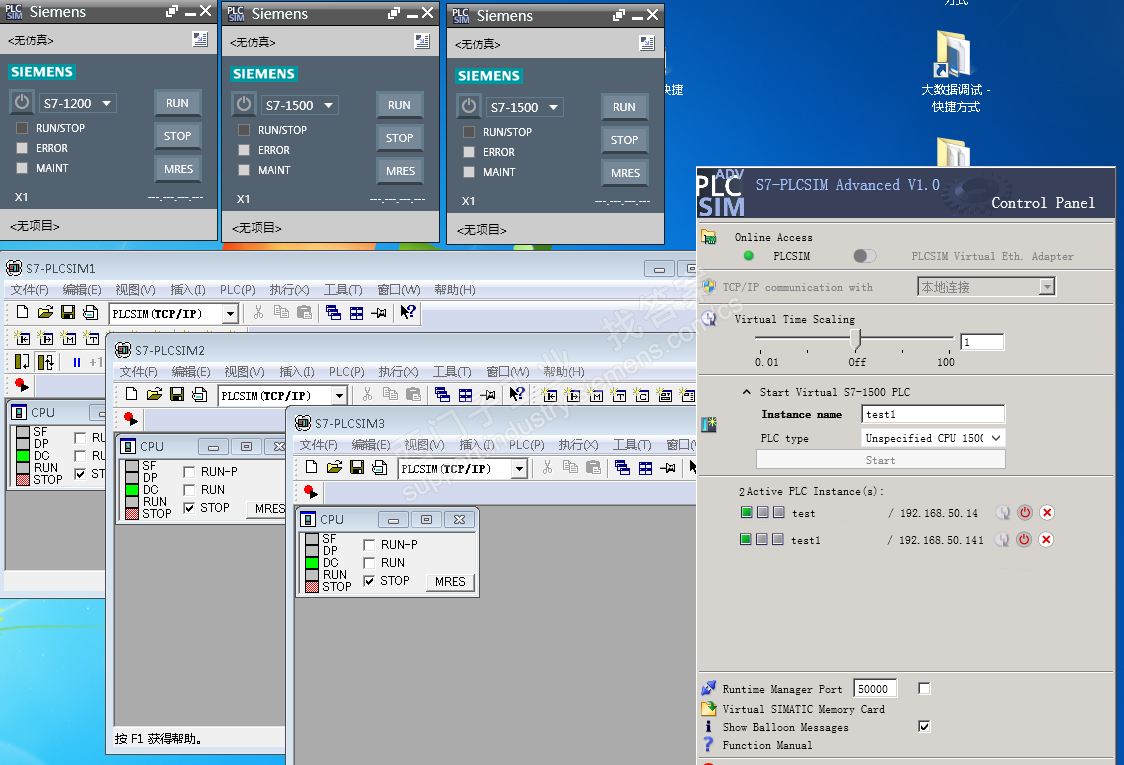This screenshot has height=765, width=1124.
Task: Uncheck Show Balloon Messages
Action: [x=925, y=726]
